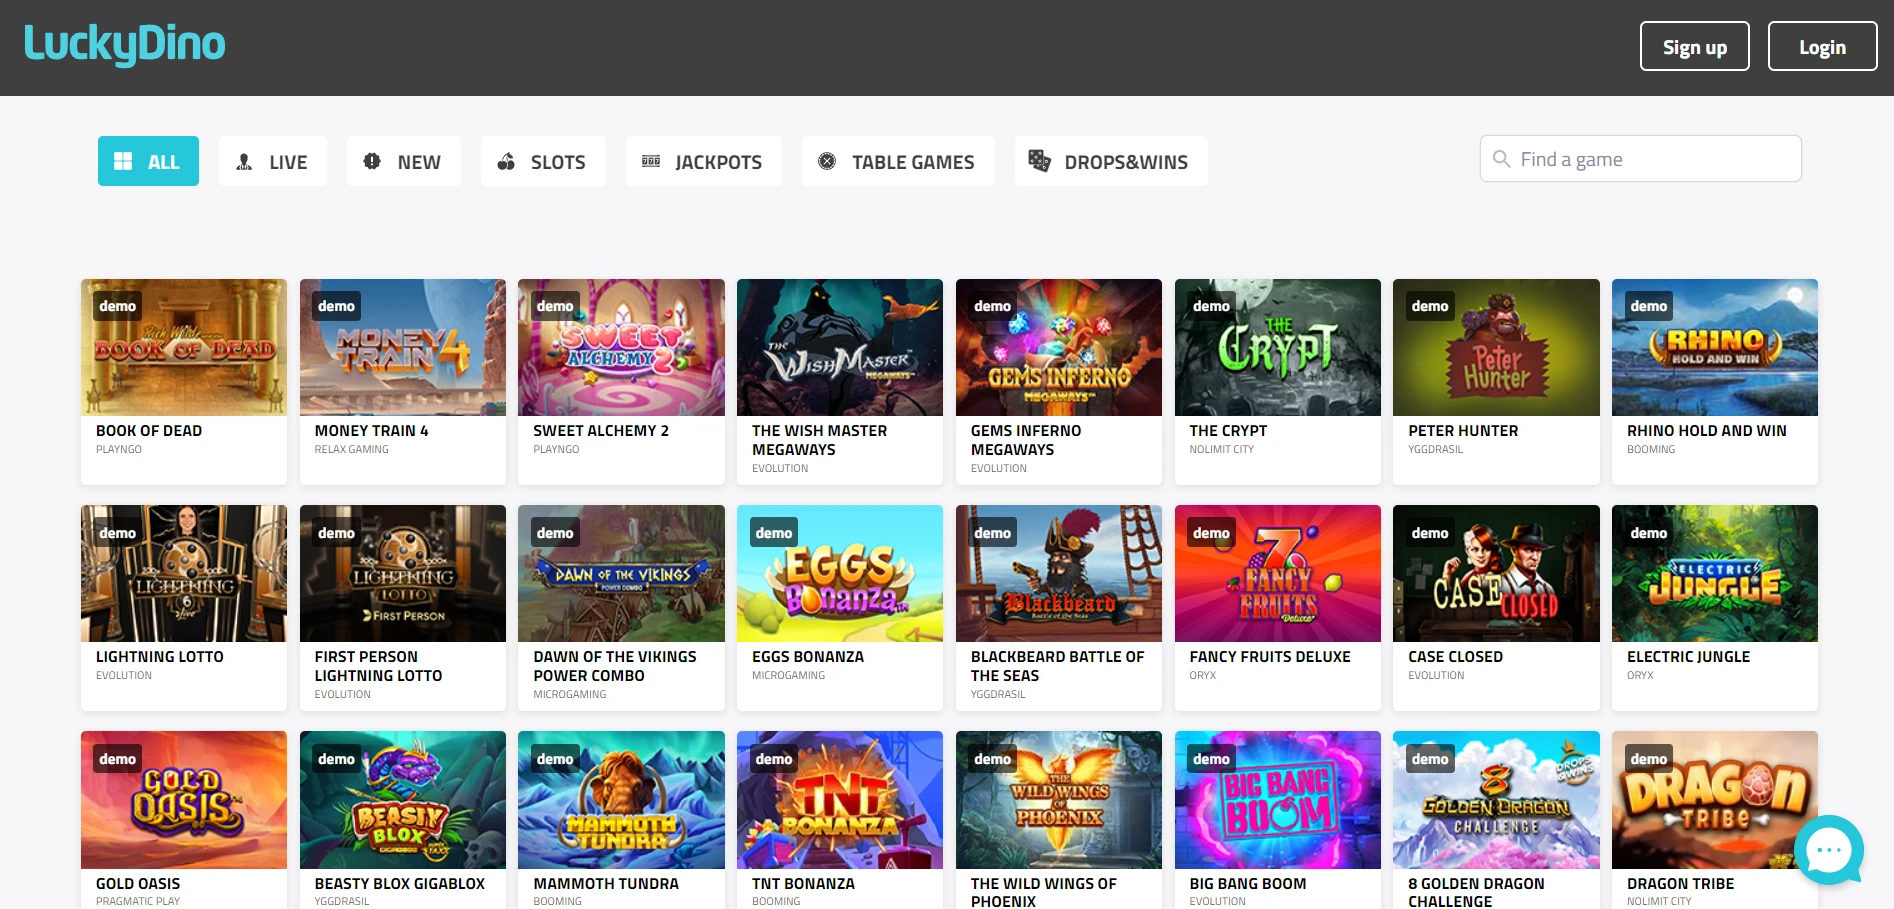Click demo badge on Eggs Bonanza

point(774,533)
